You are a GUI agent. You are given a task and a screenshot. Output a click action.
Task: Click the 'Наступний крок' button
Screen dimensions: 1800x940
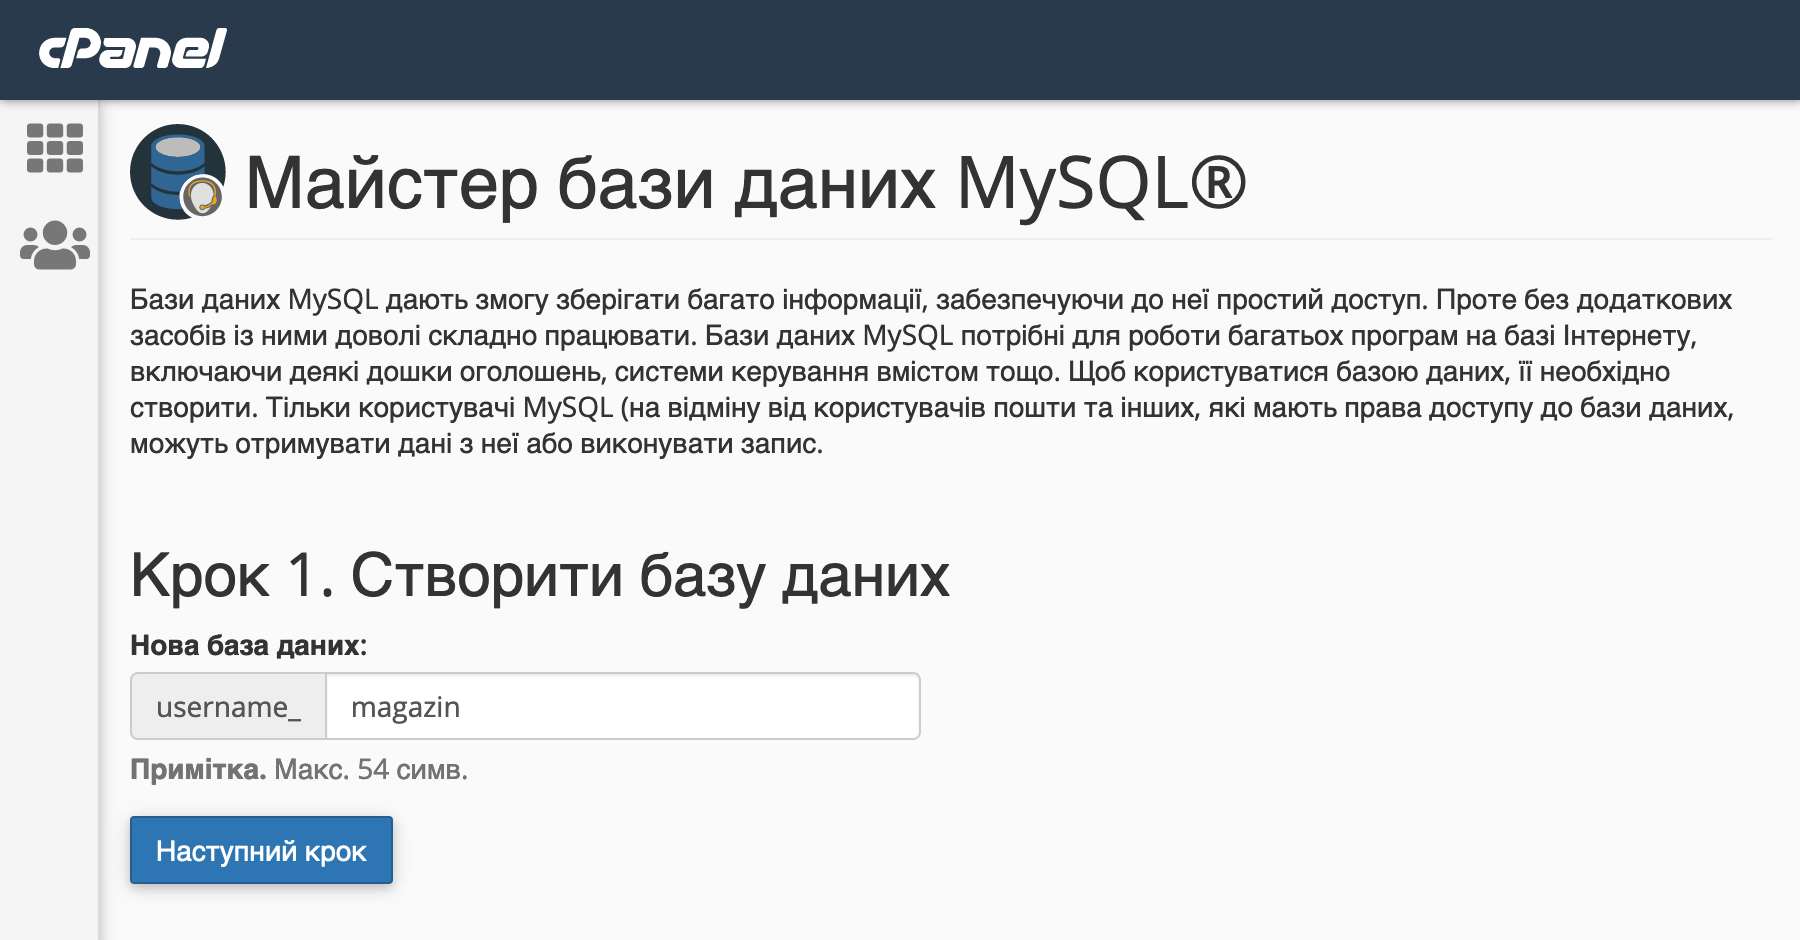(x=261, y=850)
